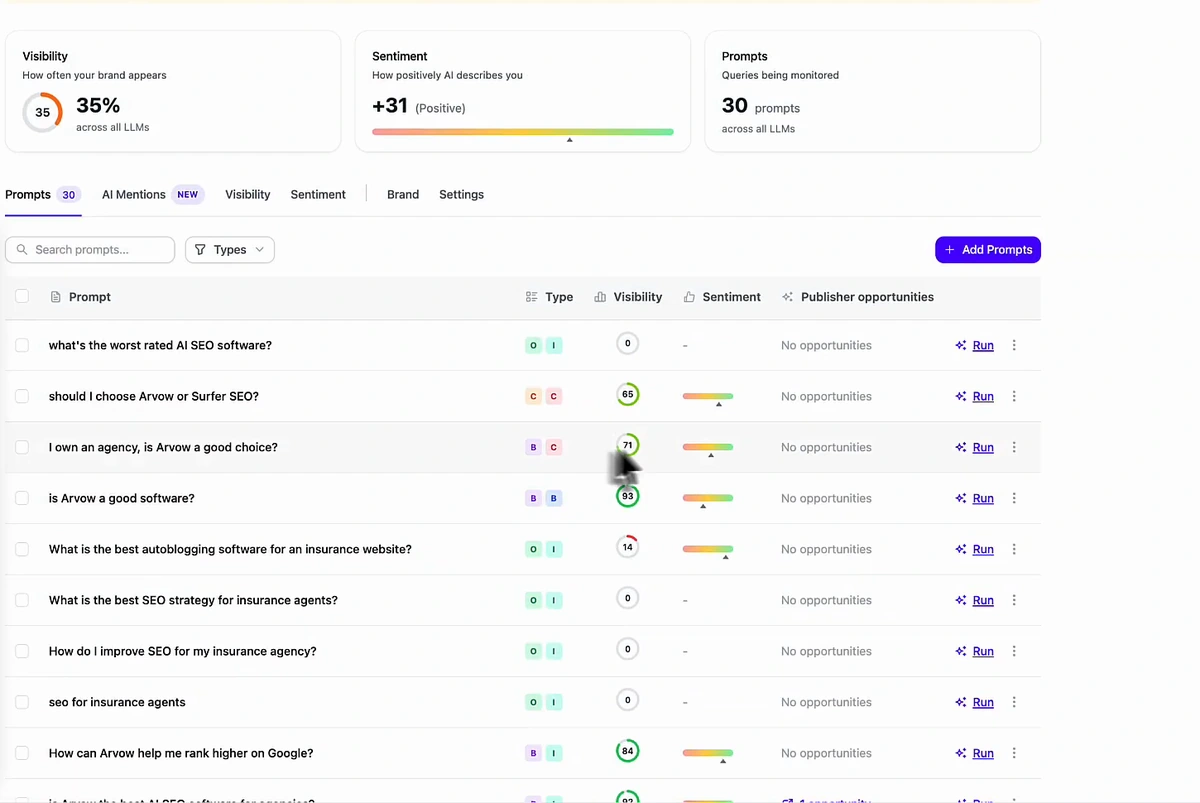Click the chevron on the Types dropdown

pyautogui.click(x=259, y=250)
